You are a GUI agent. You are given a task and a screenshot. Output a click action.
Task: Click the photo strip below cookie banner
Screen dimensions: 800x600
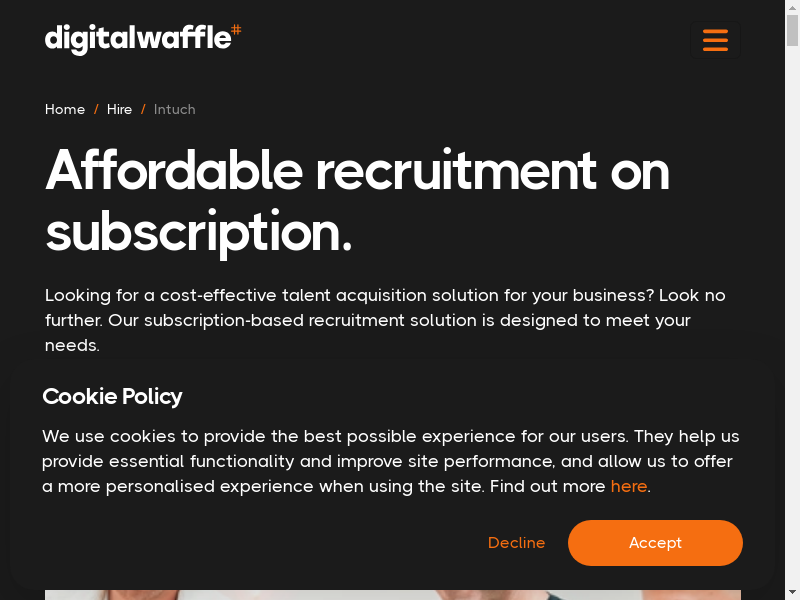[392, 594]
